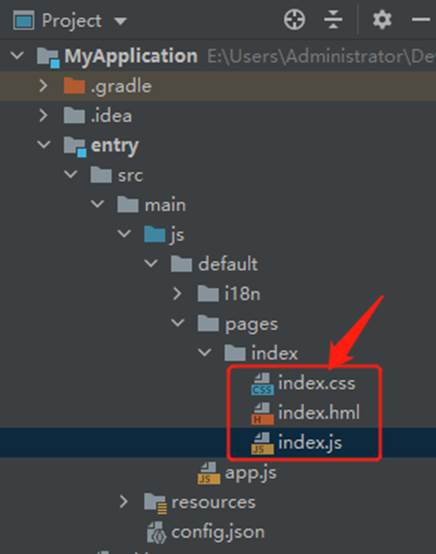Click the Project panel title label
This screenshot has width=436, height=554.
tap(72, 21)
